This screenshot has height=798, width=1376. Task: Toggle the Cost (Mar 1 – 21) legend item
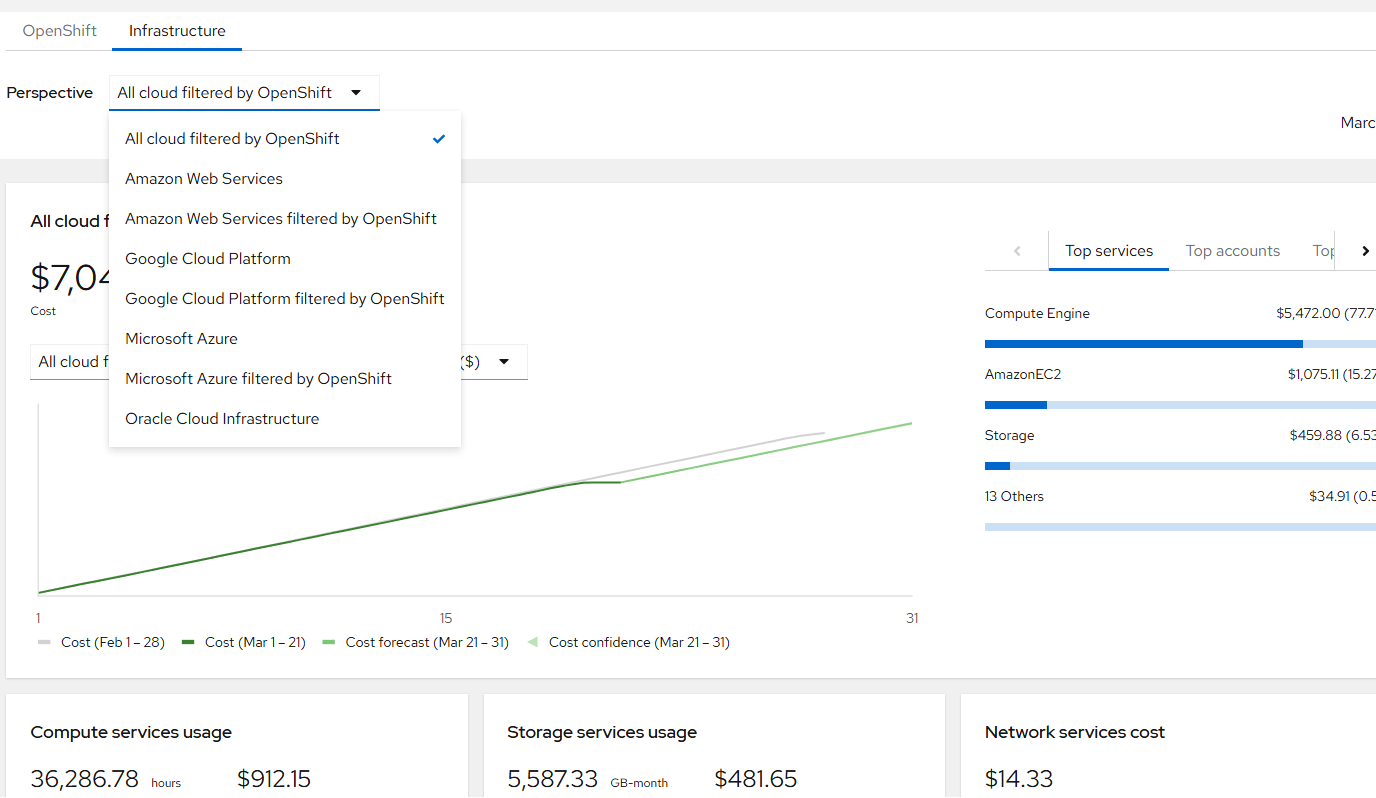click(x=243, y=643)
